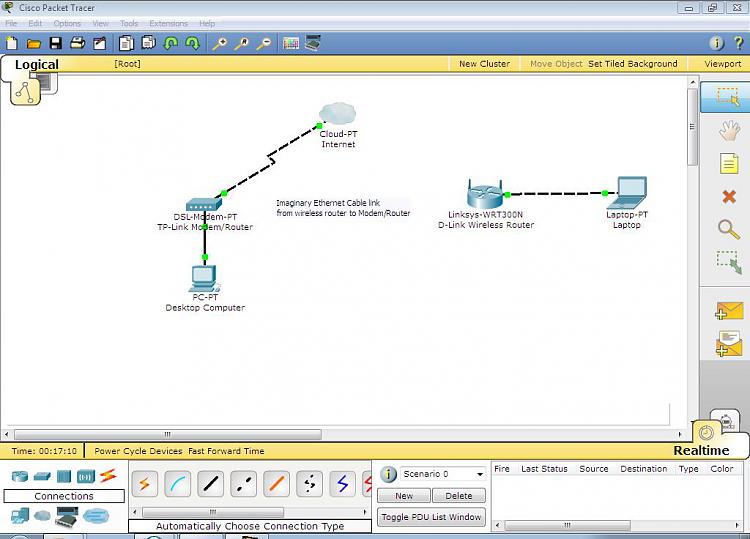The height and width of the screenshot is (539, 750).
Task: Pick the orange Fiber cable
Action: (x=276, y=484)
